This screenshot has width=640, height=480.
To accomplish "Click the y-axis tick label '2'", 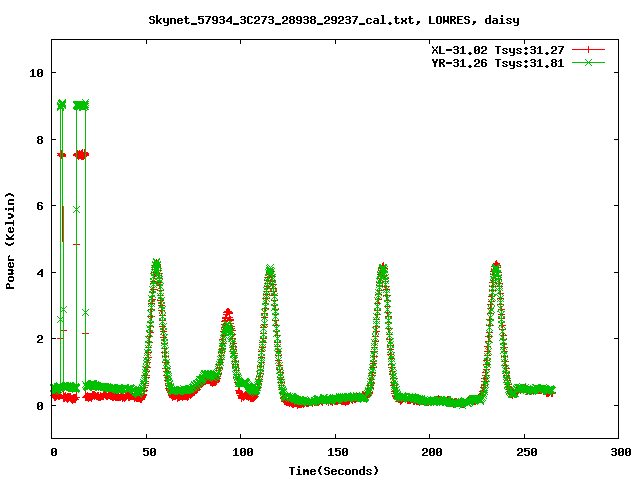I will (x=40, y=339).
